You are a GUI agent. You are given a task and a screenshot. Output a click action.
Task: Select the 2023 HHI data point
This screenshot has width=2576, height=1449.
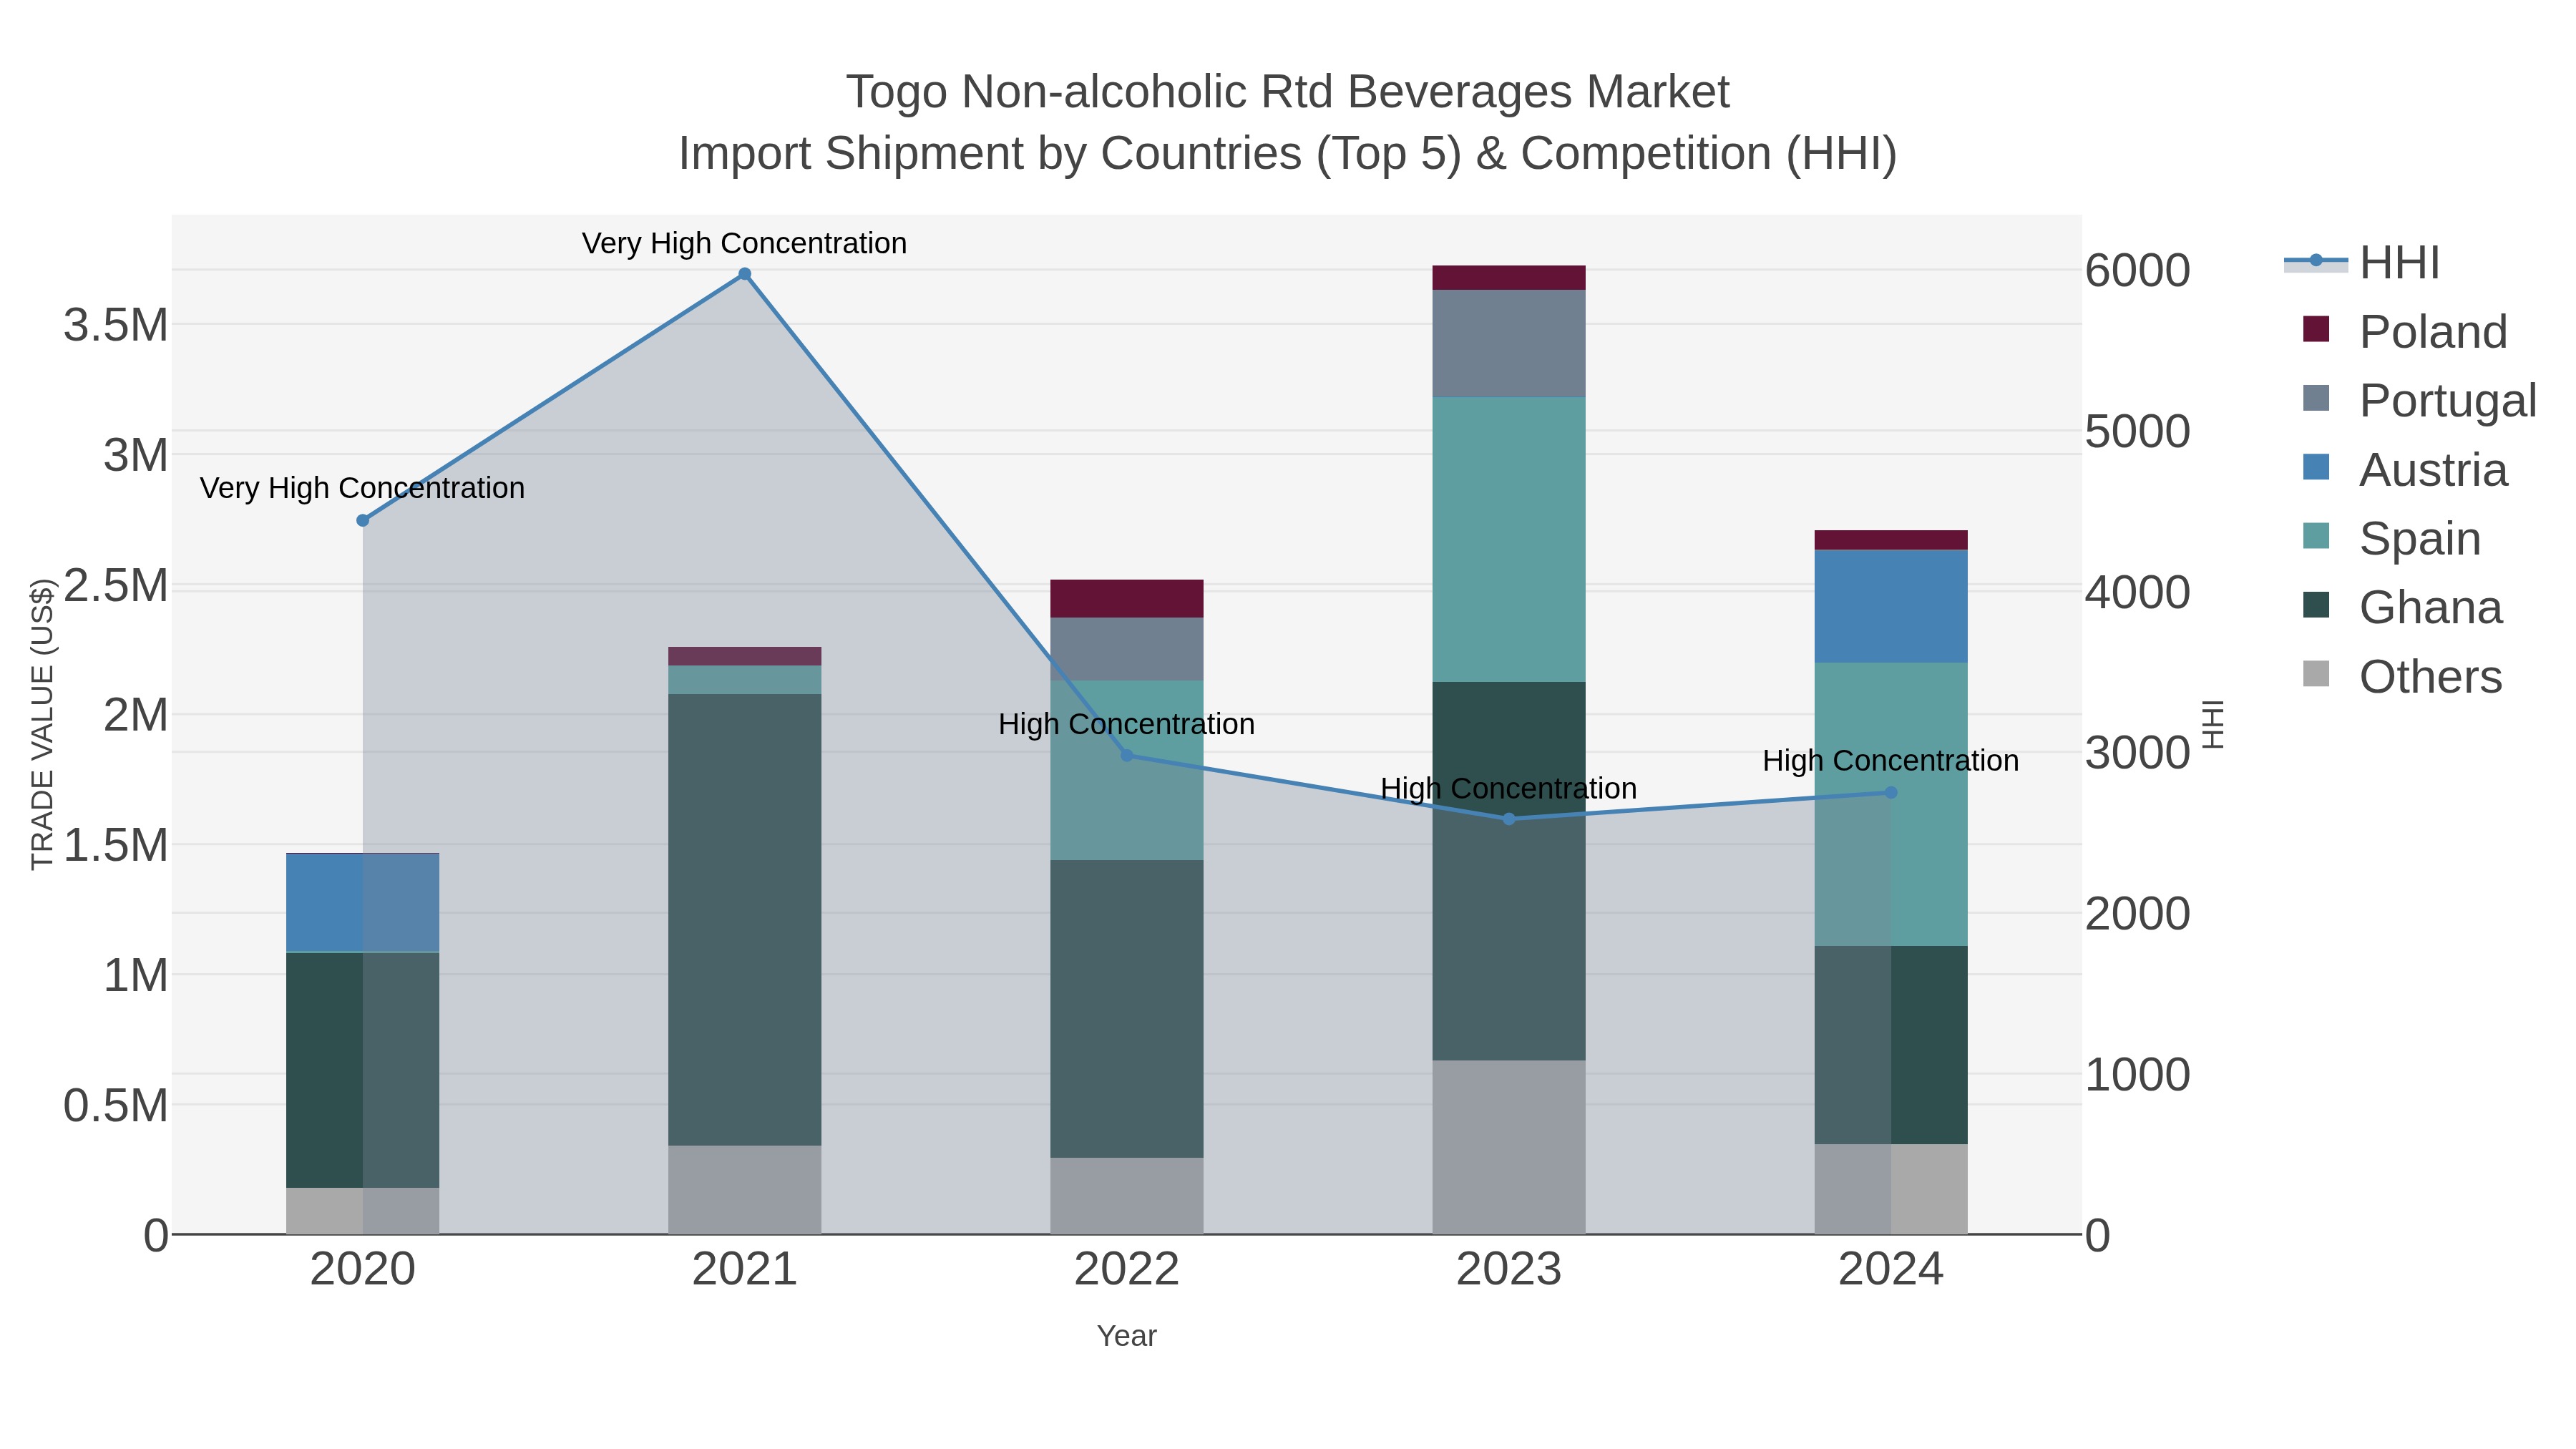click(1509, 819)
